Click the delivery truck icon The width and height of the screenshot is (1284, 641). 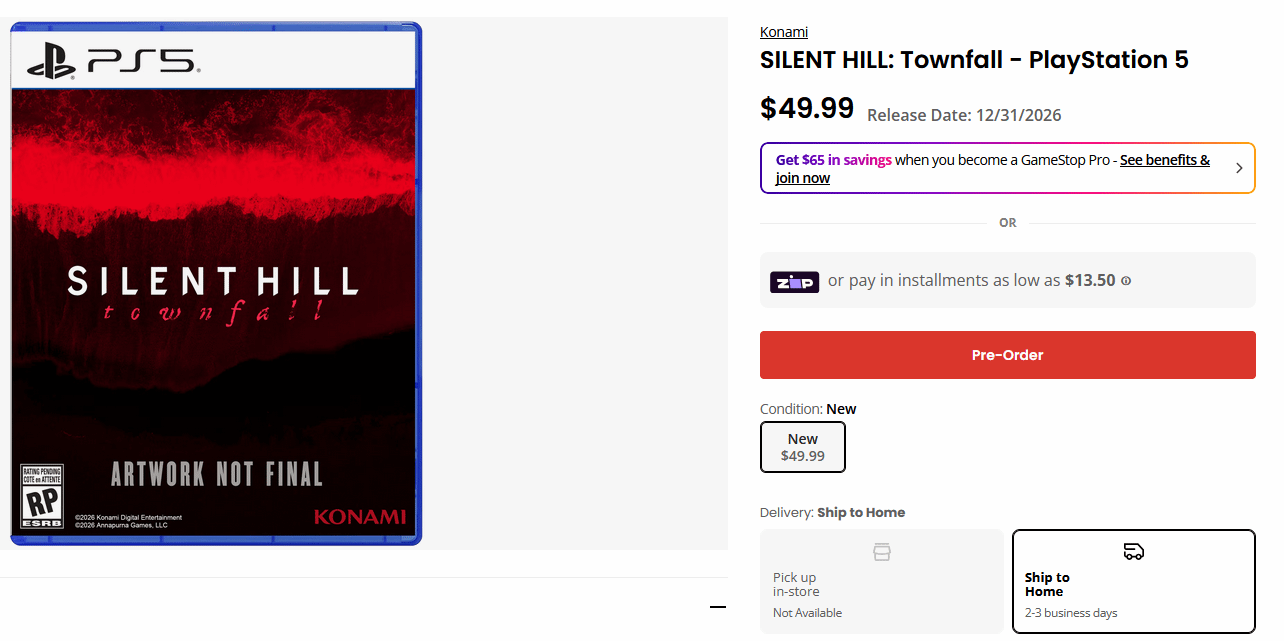pyautogui.click(x=1133, y=552)
